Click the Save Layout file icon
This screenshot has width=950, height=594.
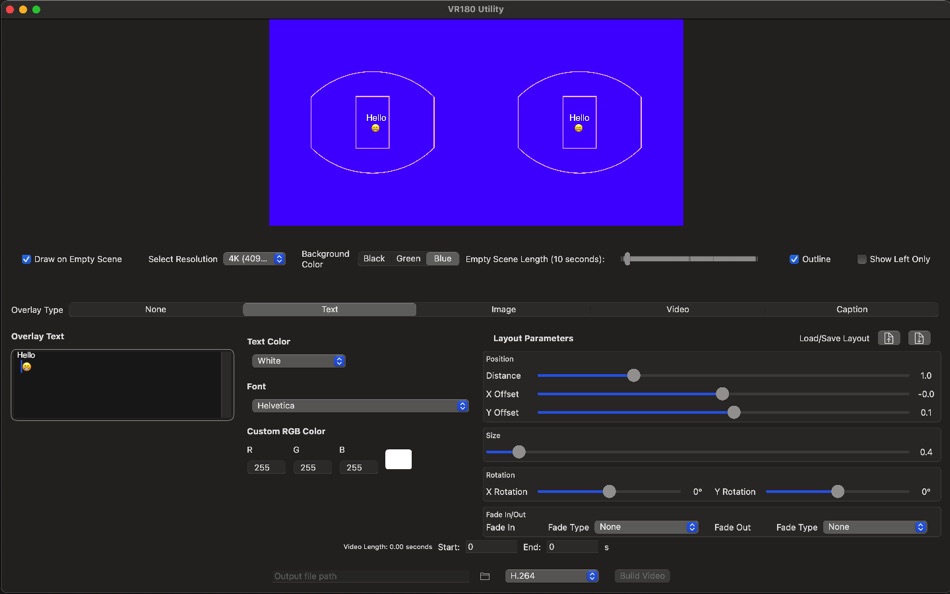tap(919, 338)
